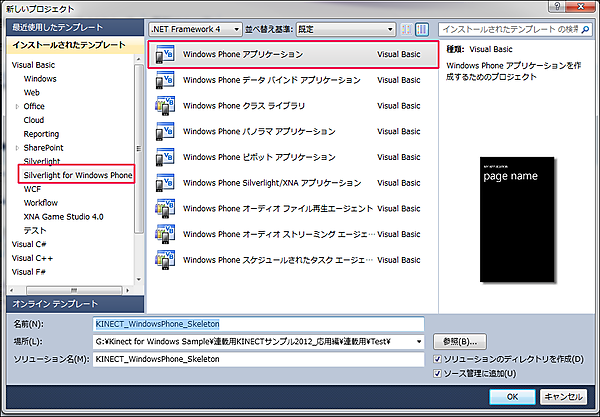Expand the Office node in template tree
The width and height of the screenshot is (600, 417).
click(17, 105)
